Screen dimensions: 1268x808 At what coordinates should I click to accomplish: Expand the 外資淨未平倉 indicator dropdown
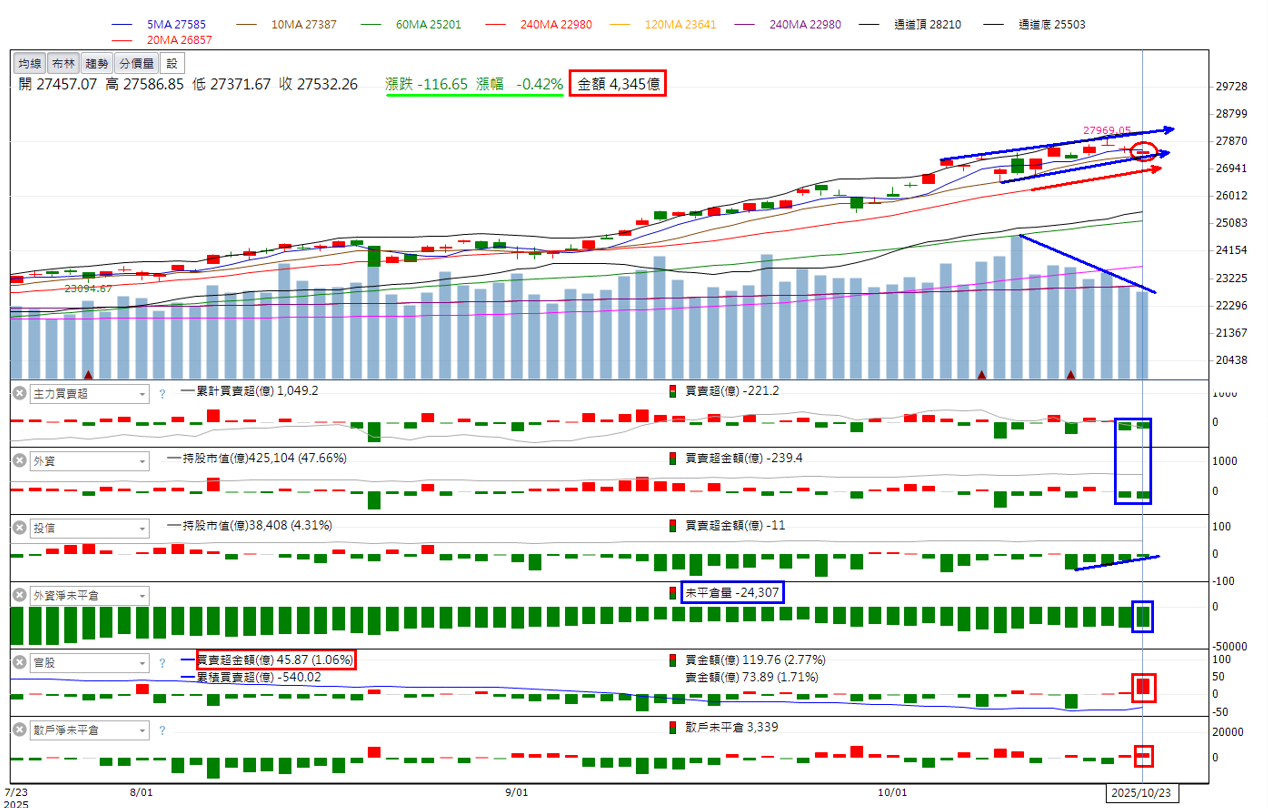[141, 596]
